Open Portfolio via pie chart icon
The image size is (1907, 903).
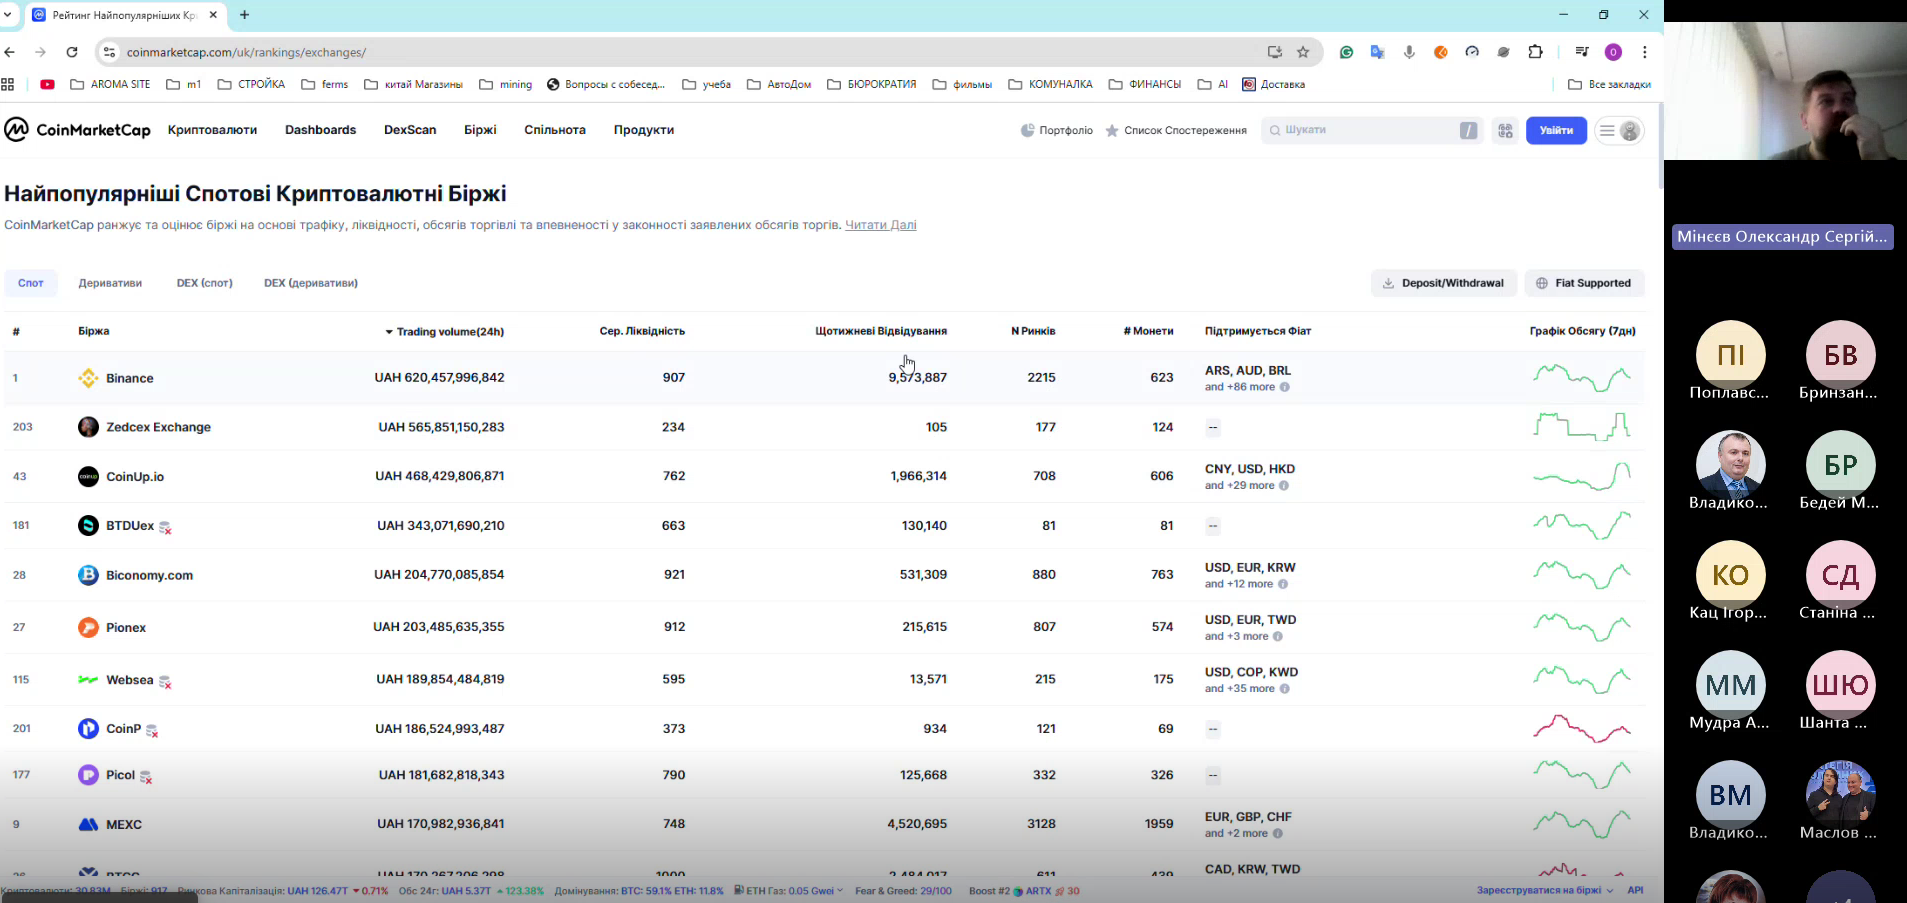[x=1027, y=130]
